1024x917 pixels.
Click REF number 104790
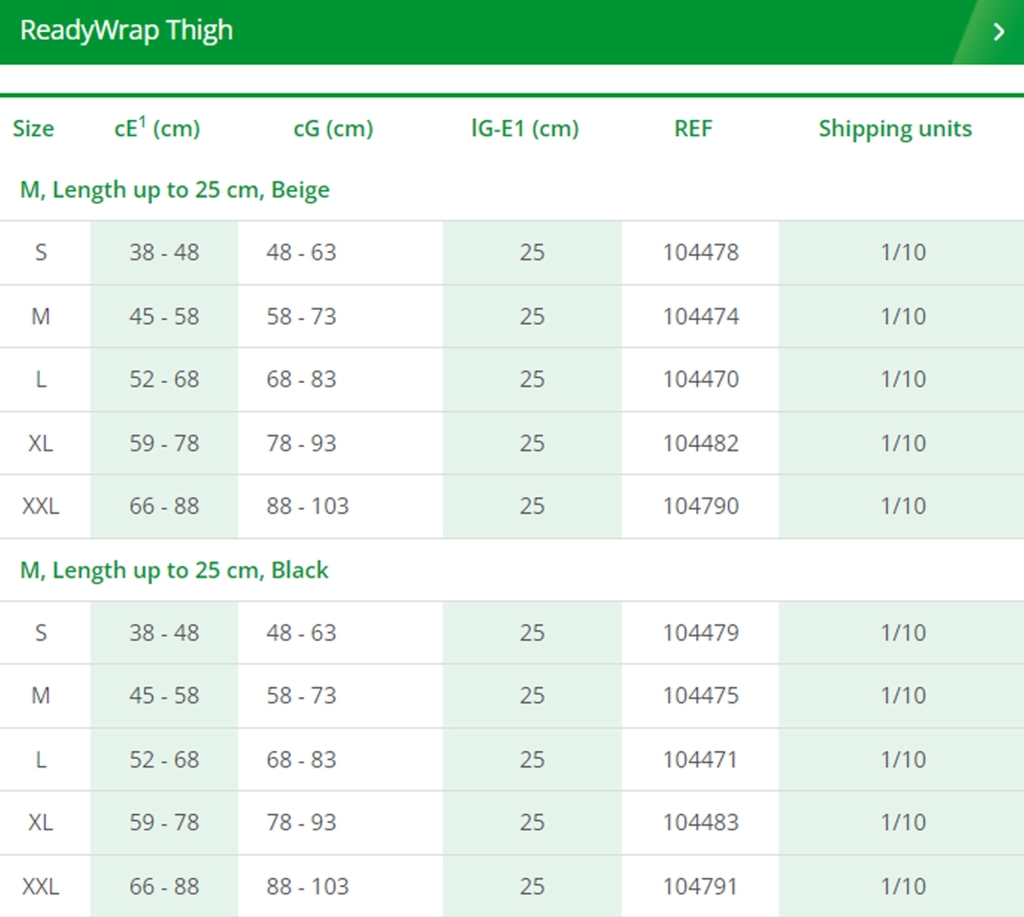[701, 506]
